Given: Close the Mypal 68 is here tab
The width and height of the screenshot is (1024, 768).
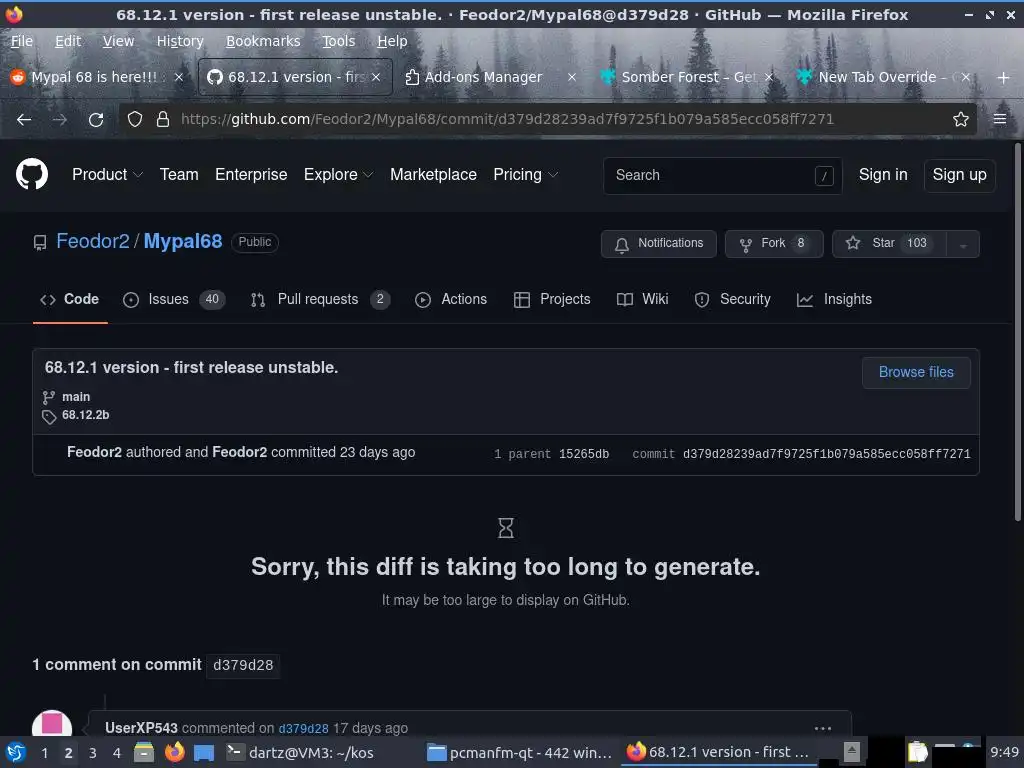Looking at the screenshot, I should click(x=178, y=77).
